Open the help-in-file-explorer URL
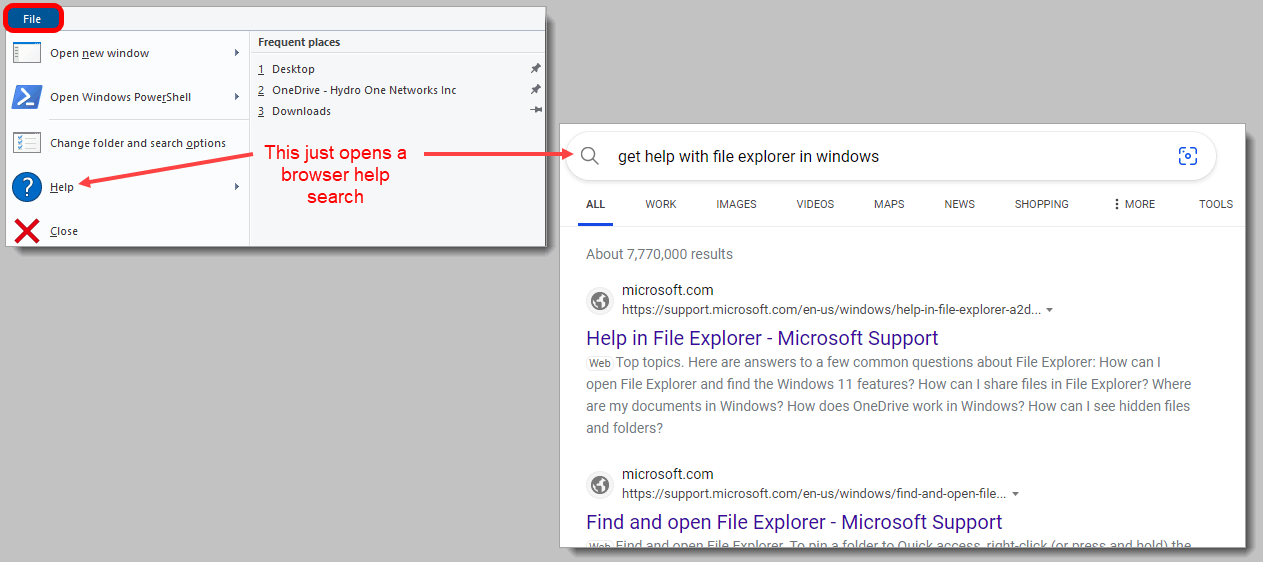Screen dimensions: 1263x562 click(x=831, y=309)
